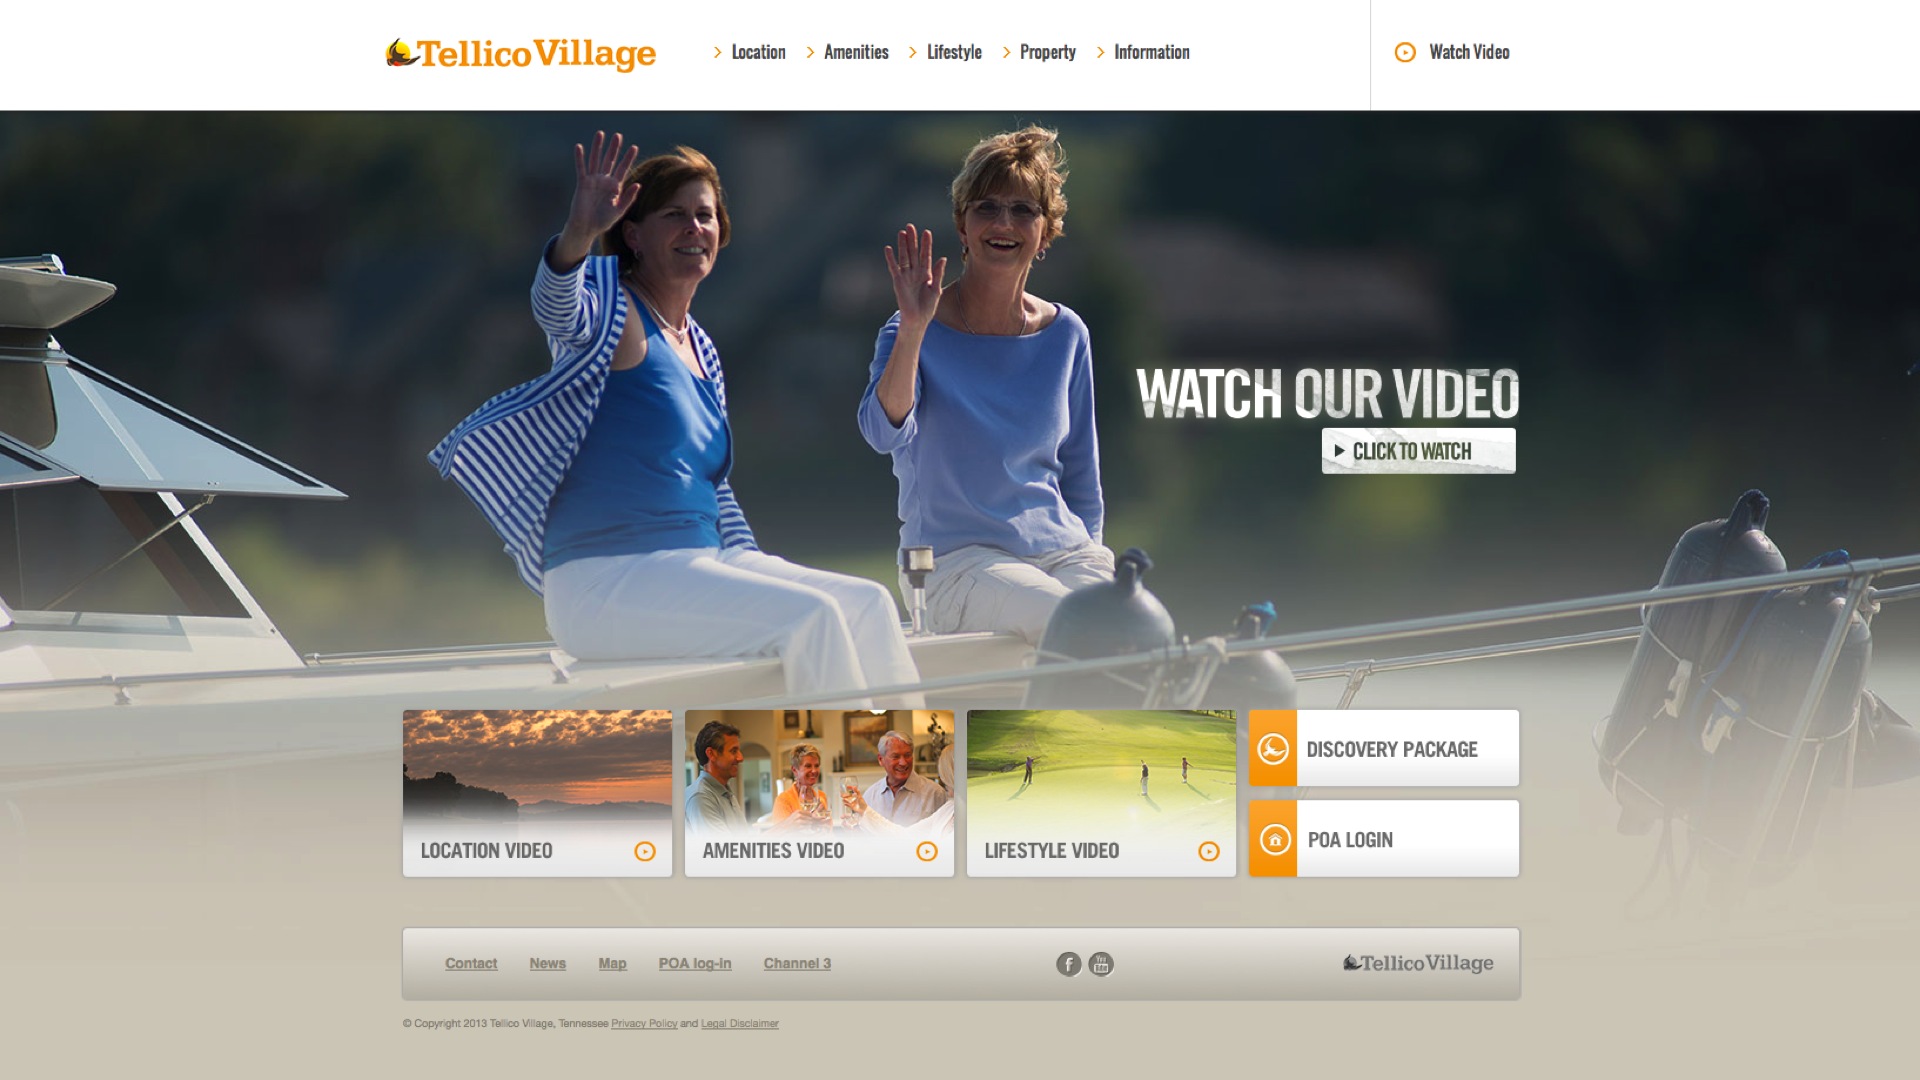This screenshot has width=1920, height=1080.
Task: Click the Amenities Video play circle icon
Action: (x=927, y=851)
